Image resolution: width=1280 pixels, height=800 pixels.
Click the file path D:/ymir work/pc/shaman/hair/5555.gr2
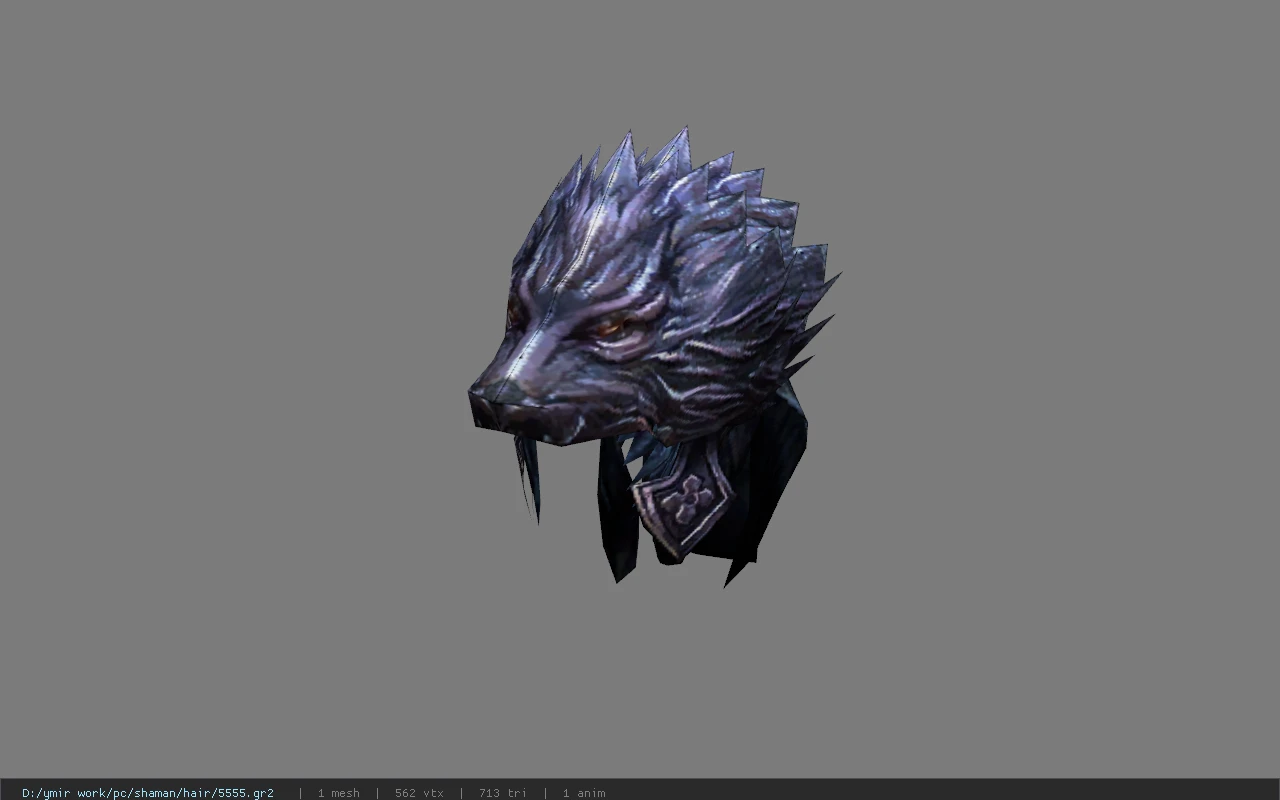tap(148, 793)
